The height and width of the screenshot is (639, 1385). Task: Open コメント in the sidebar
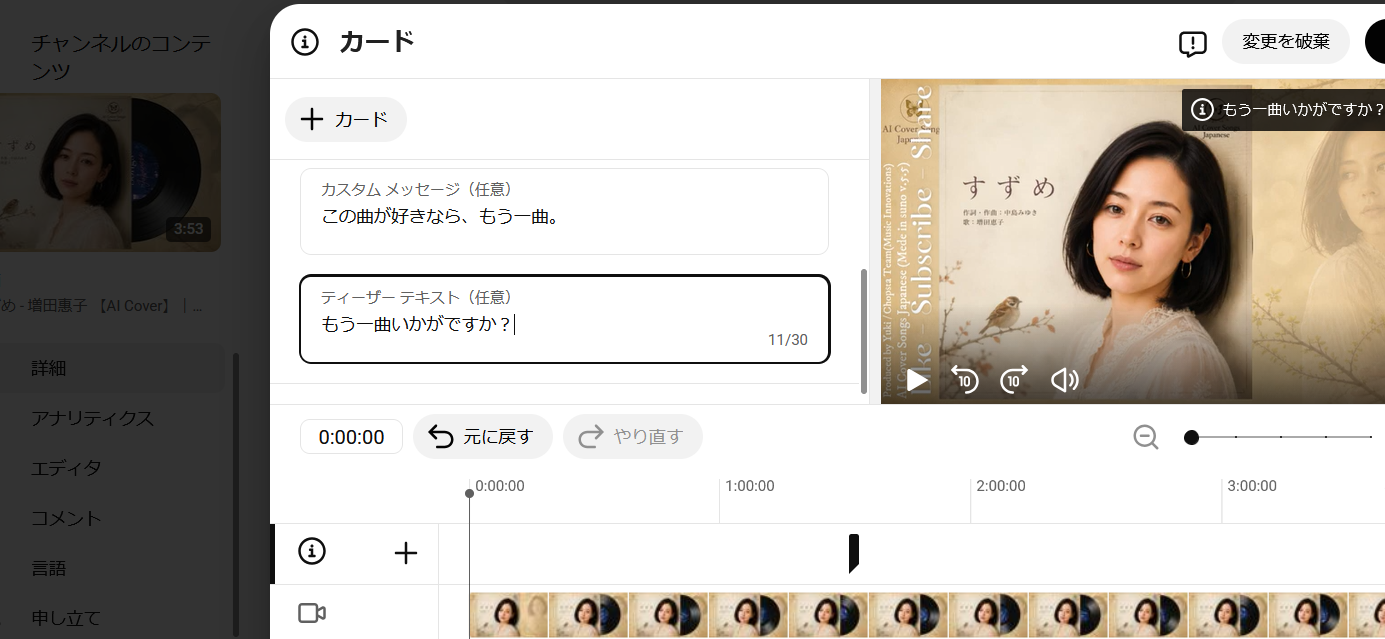pyautogui.click(x=66, y=518)
